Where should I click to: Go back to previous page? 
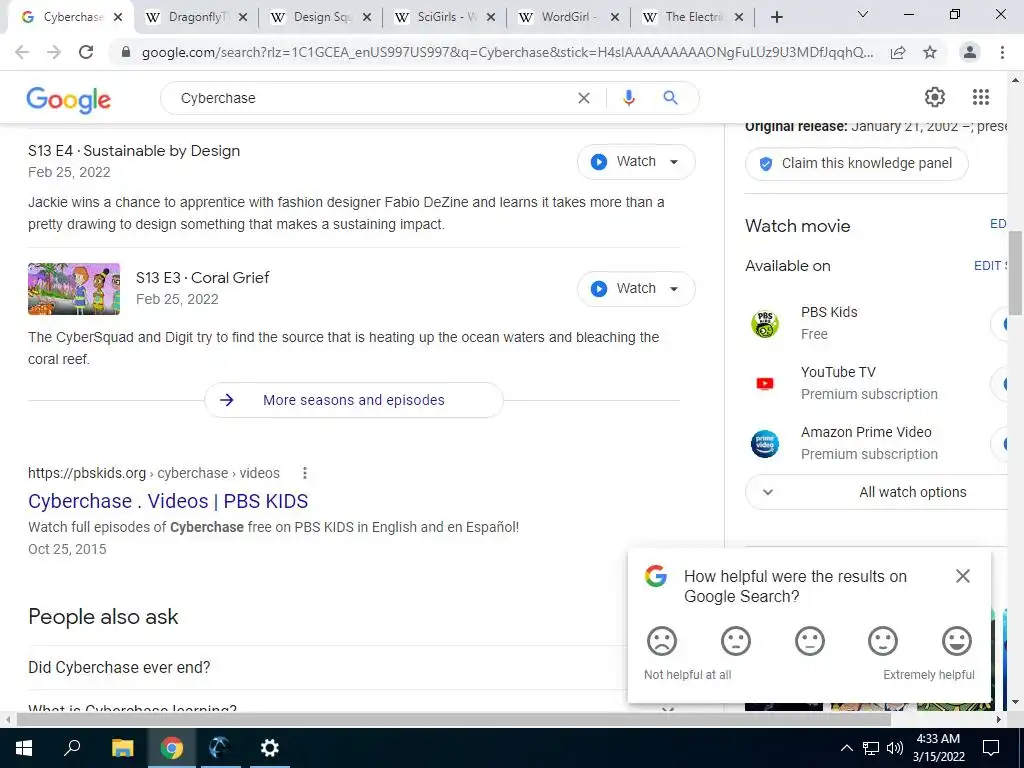point(22,52)
